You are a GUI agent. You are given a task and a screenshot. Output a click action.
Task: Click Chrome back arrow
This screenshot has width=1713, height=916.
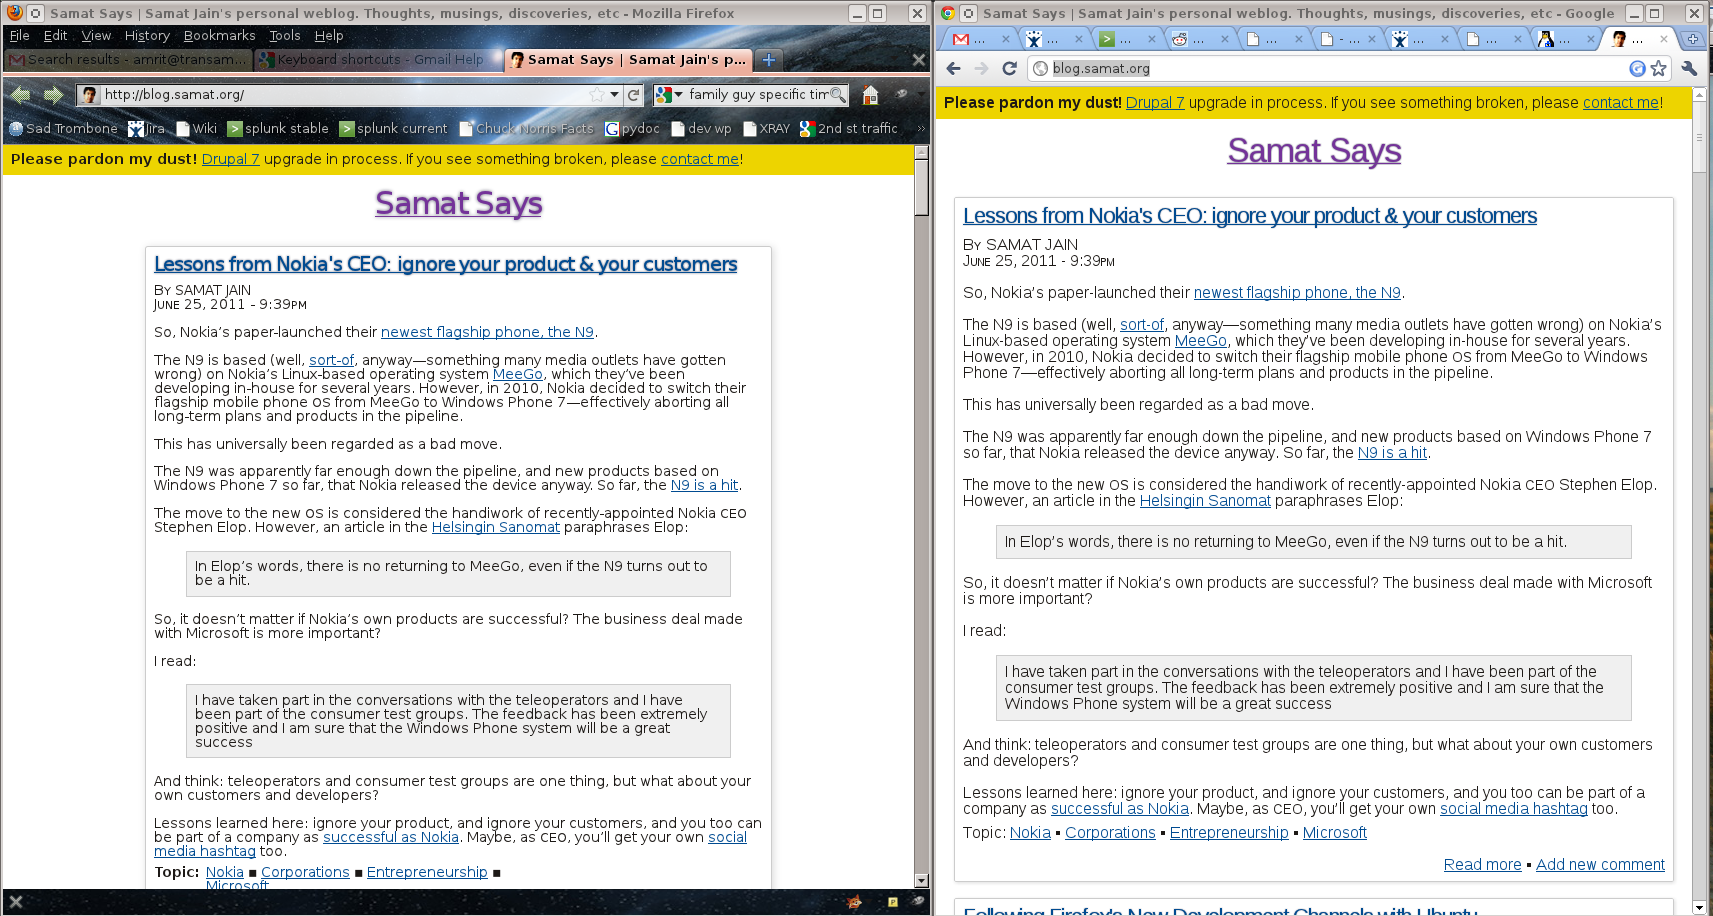(953, 69)
